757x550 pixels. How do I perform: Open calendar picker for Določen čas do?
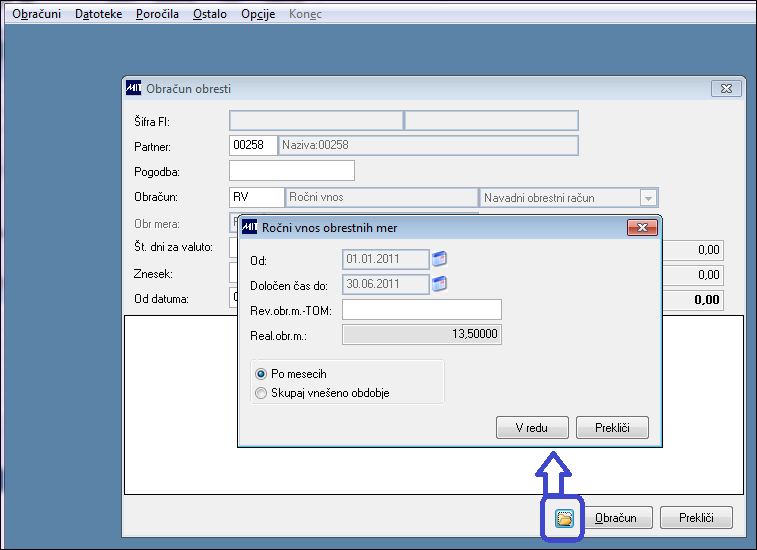click(439, 283)
